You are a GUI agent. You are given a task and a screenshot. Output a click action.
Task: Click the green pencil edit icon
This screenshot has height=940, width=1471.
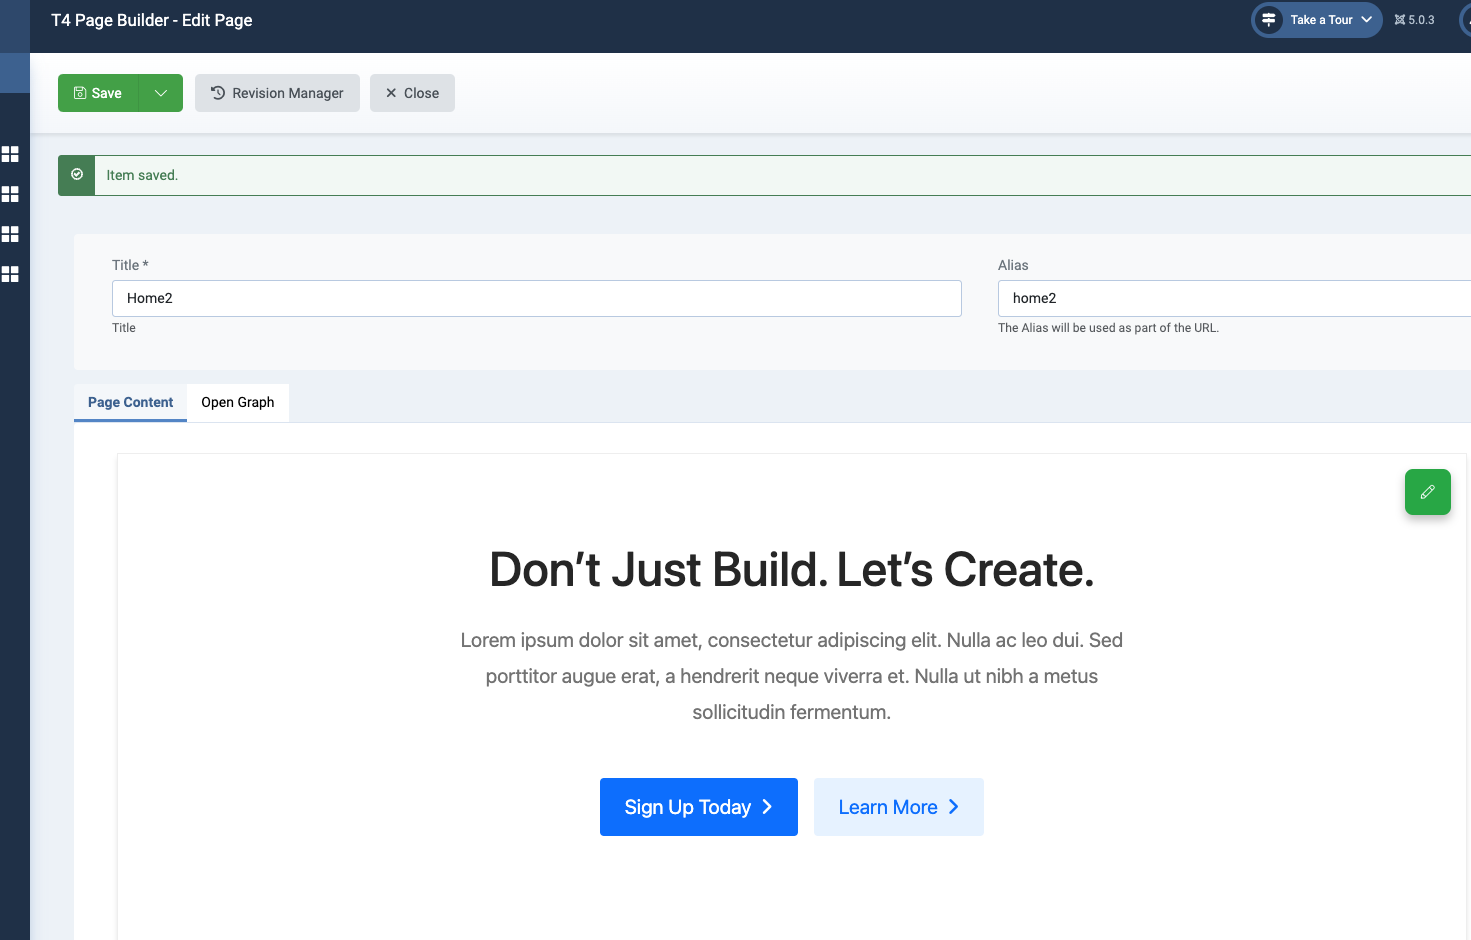click(x=1427, y=492)
